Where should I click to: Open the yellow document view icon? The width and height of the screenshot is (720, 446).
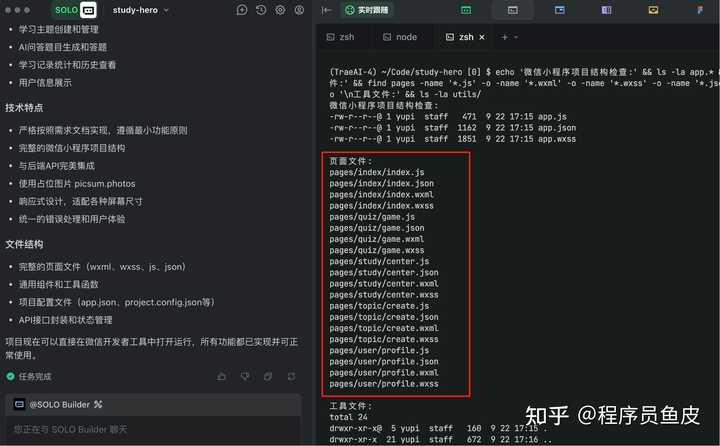pyautogui.click(x=653, y=10)
